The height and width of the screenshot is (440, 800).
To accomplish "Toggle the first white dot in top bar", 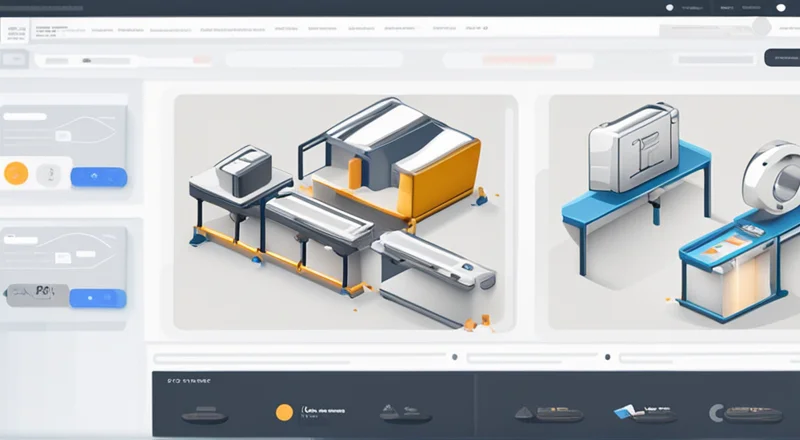I will 669,8.
